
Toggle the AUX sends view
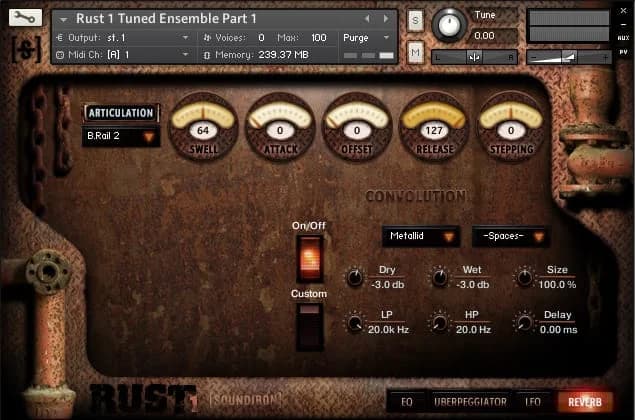[623, 38]
